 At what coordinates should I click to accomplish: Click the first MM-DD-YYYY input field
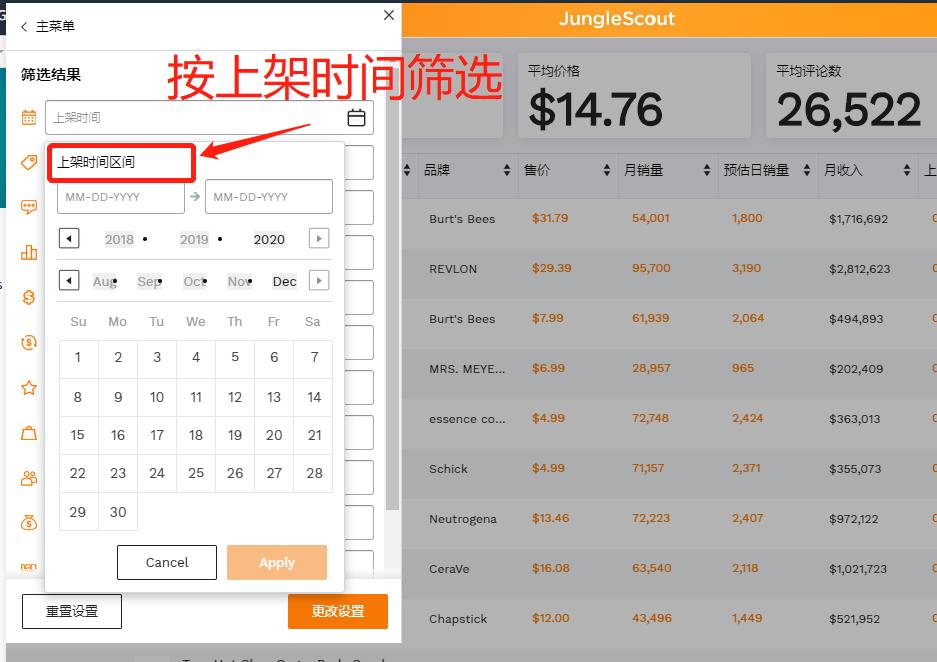[120, 196]
